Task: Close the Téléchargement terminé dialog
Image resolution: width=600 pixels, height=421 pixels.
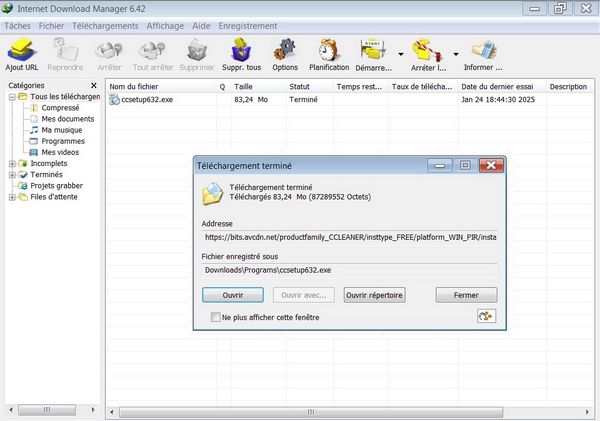Action: coord(491,165)
